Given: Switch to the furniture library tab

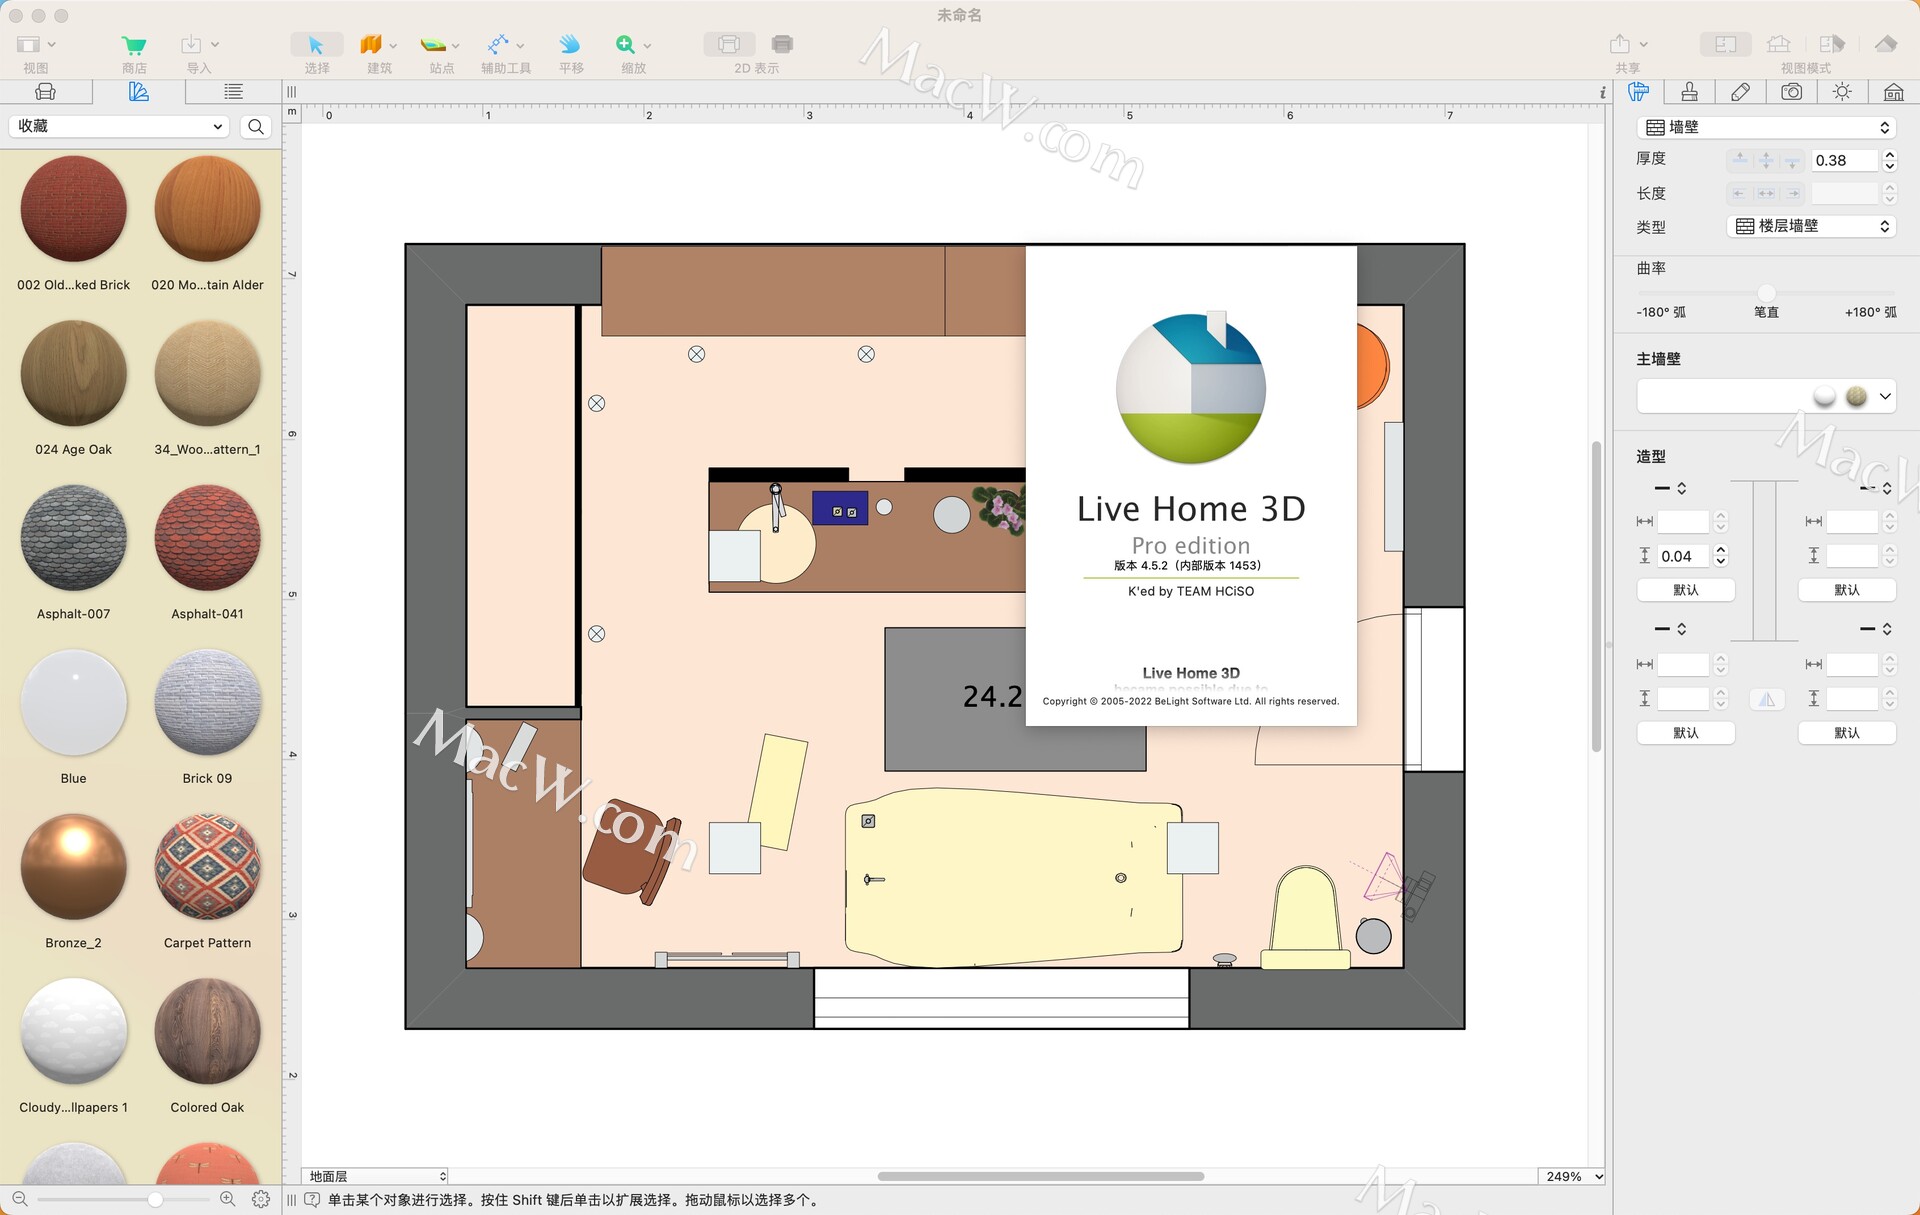Looking at the screenshot, I should coord(46,92).
